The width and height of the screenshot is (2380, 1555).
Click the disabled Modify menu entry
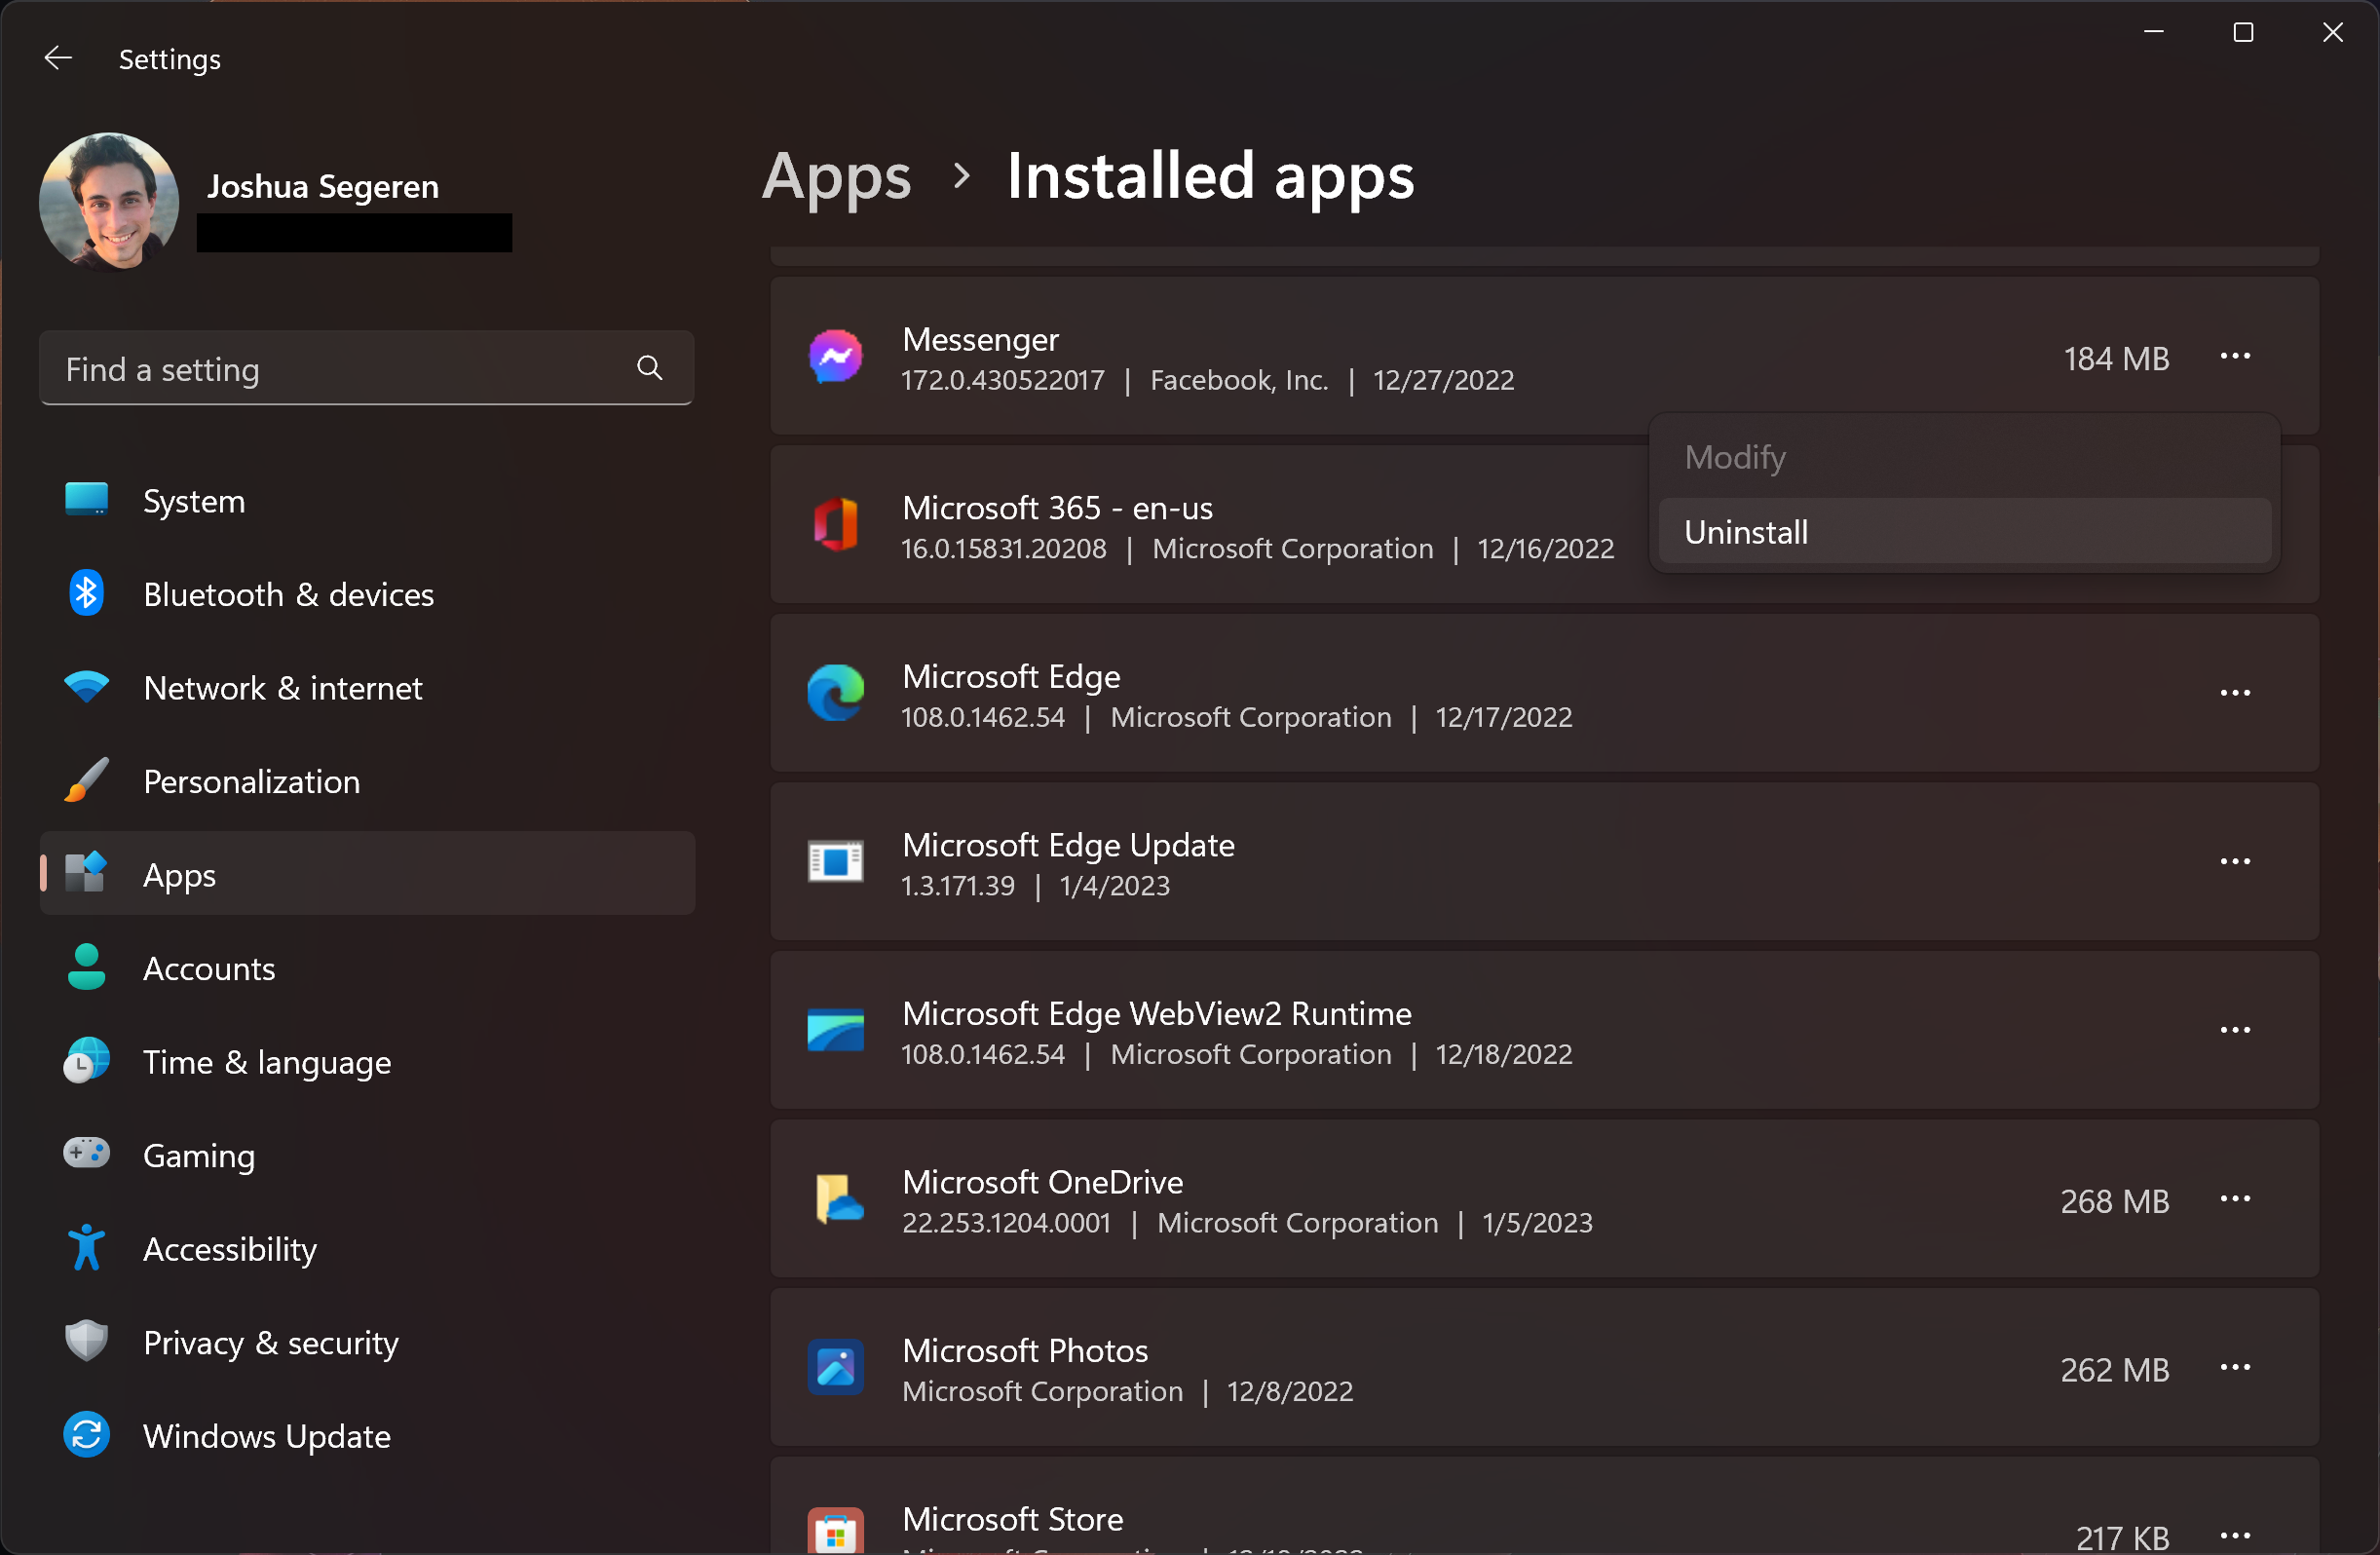tap(1964, 457)
